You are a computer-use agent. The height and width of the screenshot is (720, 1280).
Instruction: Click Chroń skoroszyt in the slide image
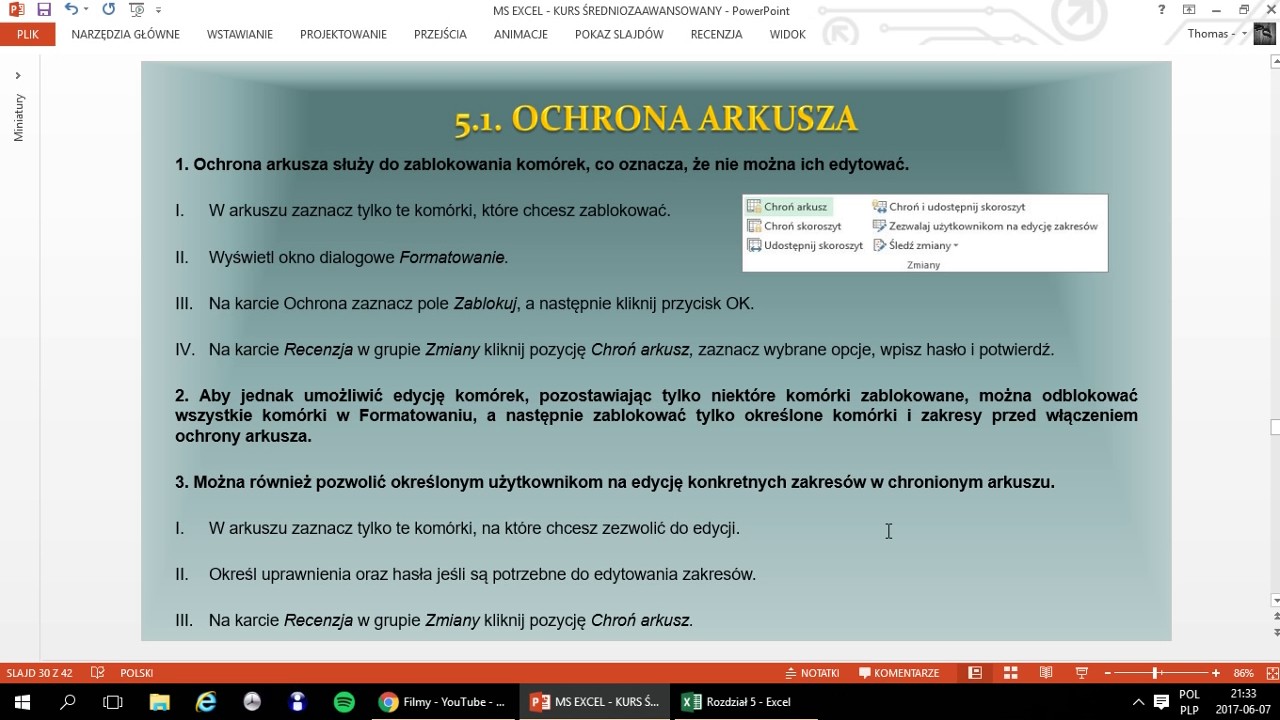(x=795, y=226)
